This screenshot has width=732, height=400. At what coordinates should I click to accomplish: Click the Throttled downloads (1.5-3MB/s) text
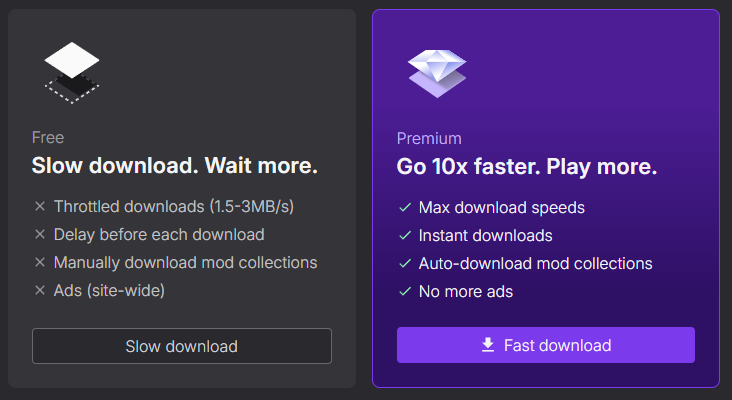(174, 207)
